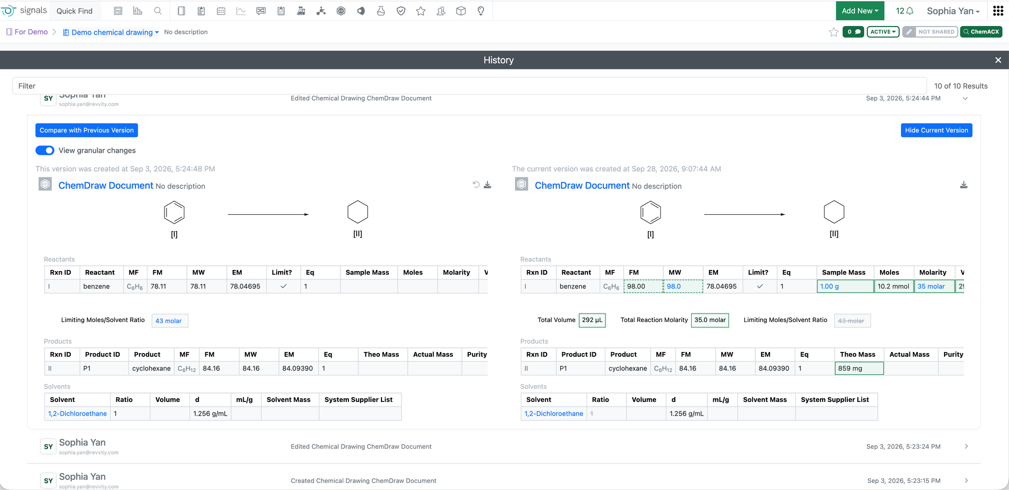Download the current version ChemDraw Document
Screen dimensions: 1009x490
pyautogui.click(x=964, y=185)
